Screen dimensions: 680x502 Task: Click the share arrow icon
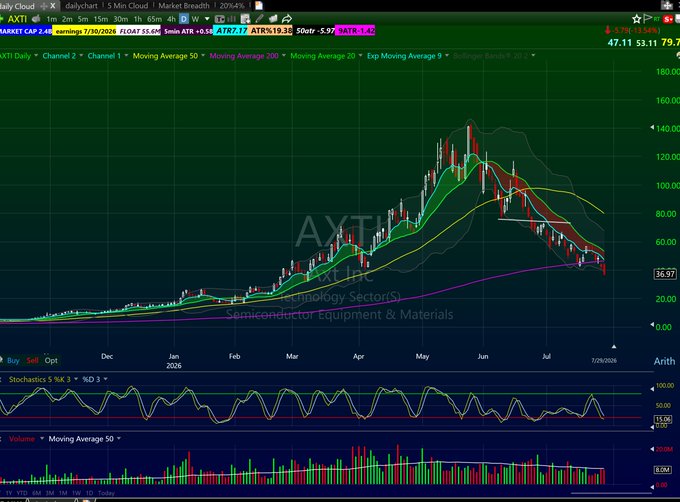coord(287,19)
